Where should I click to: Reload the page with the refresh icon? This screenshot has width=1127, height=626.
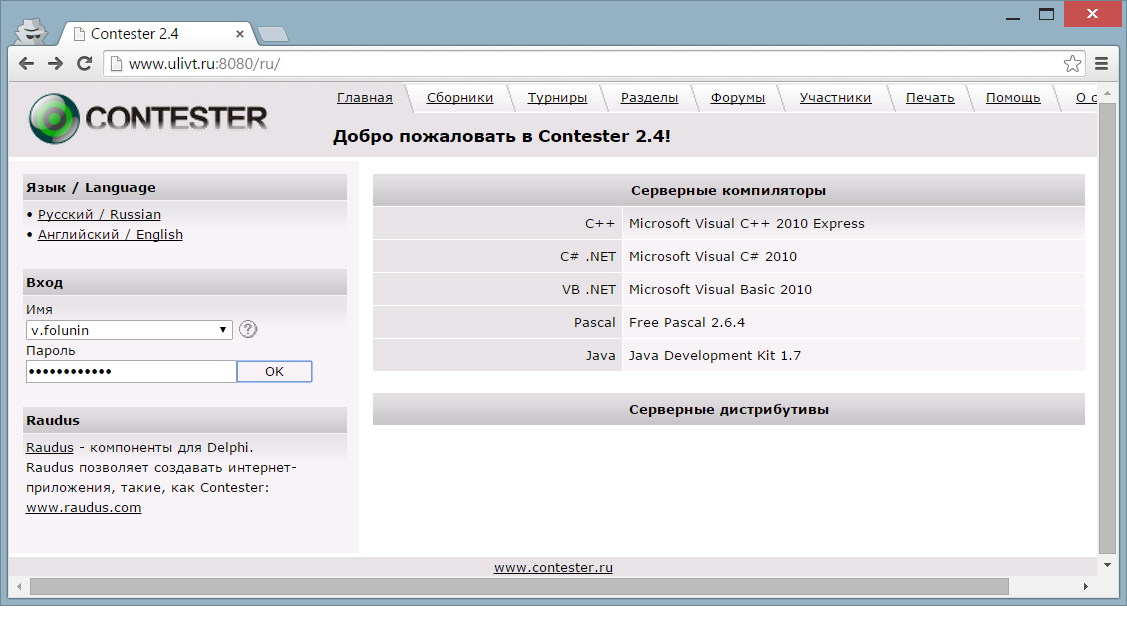pos(84,64)
